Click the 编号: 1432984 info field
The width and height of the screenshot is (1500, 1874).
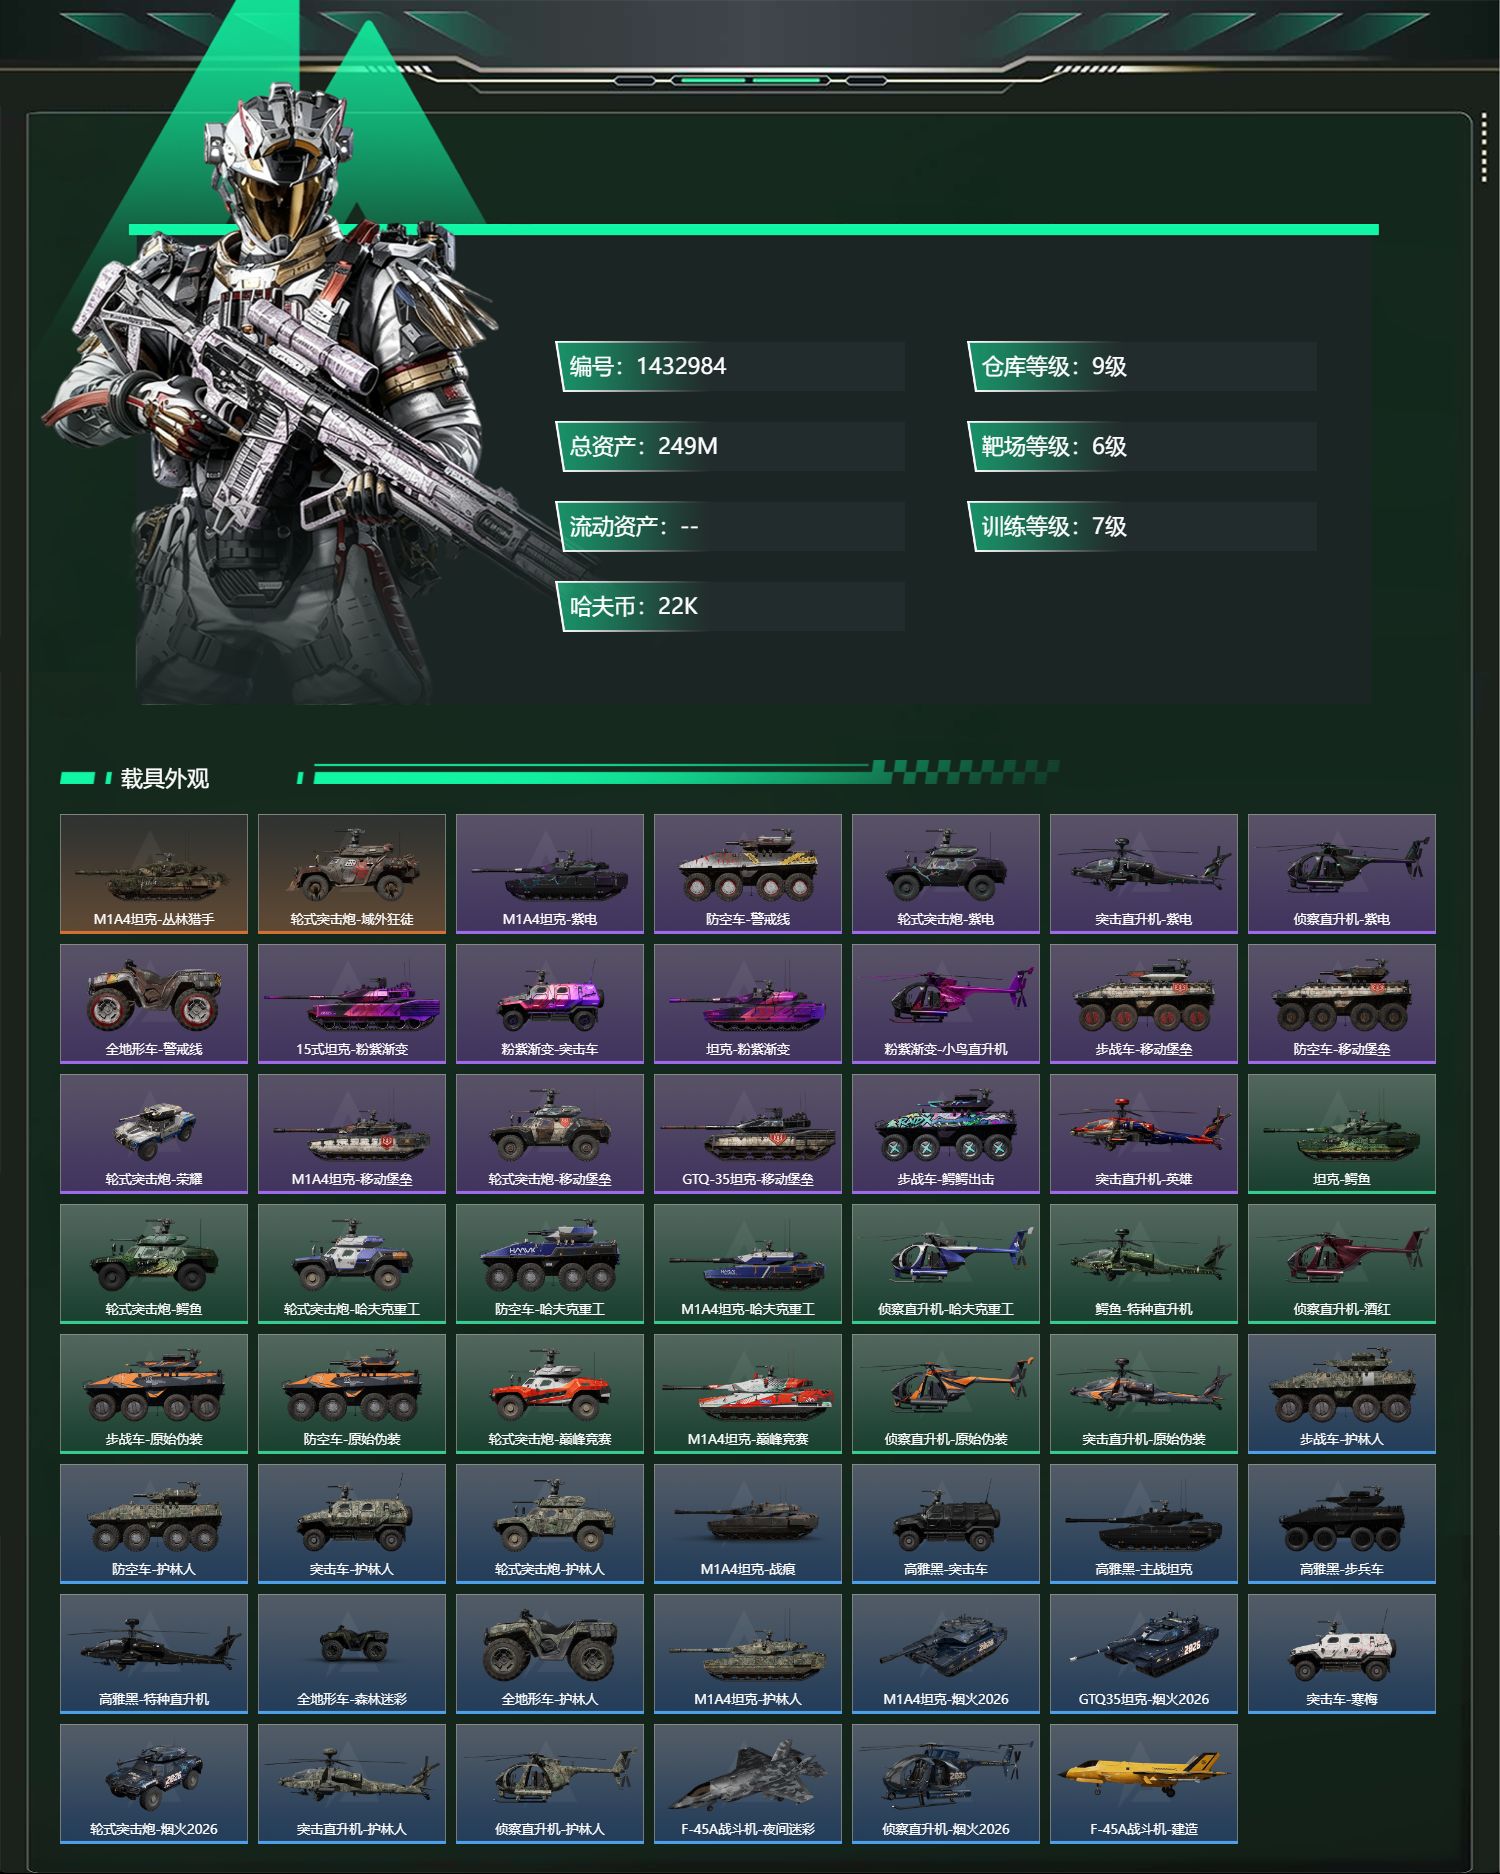[730, 366]
